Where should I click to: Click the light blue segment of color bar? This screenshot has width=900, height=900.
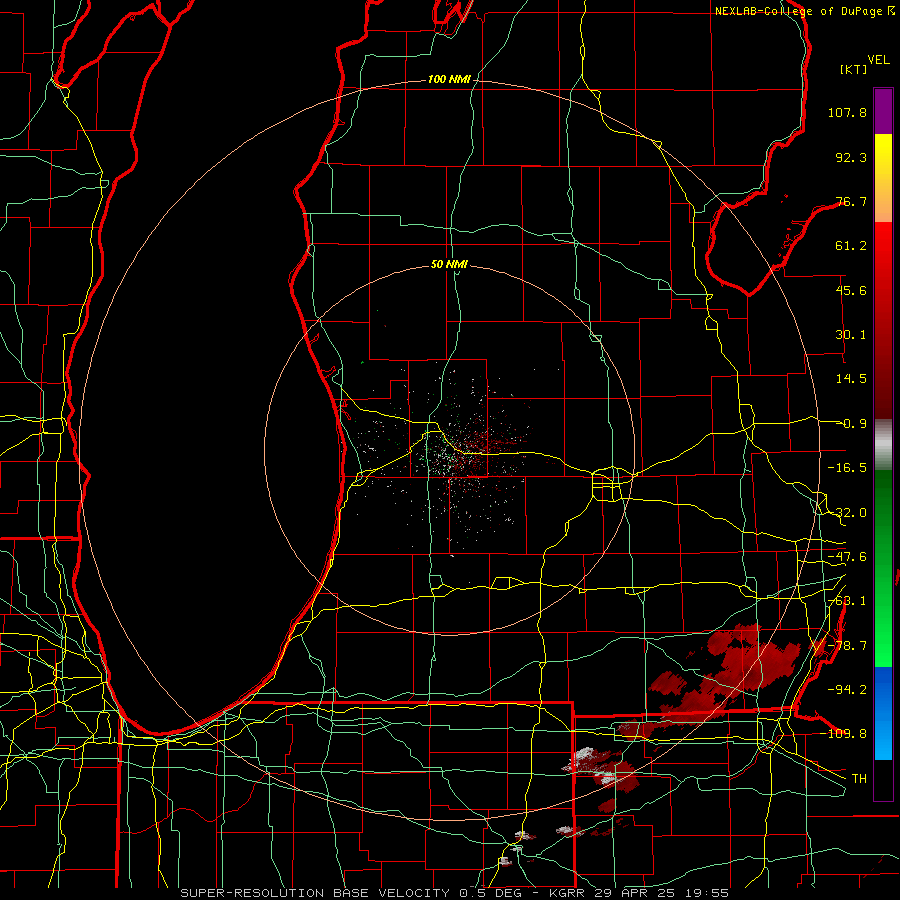point(883,738)
